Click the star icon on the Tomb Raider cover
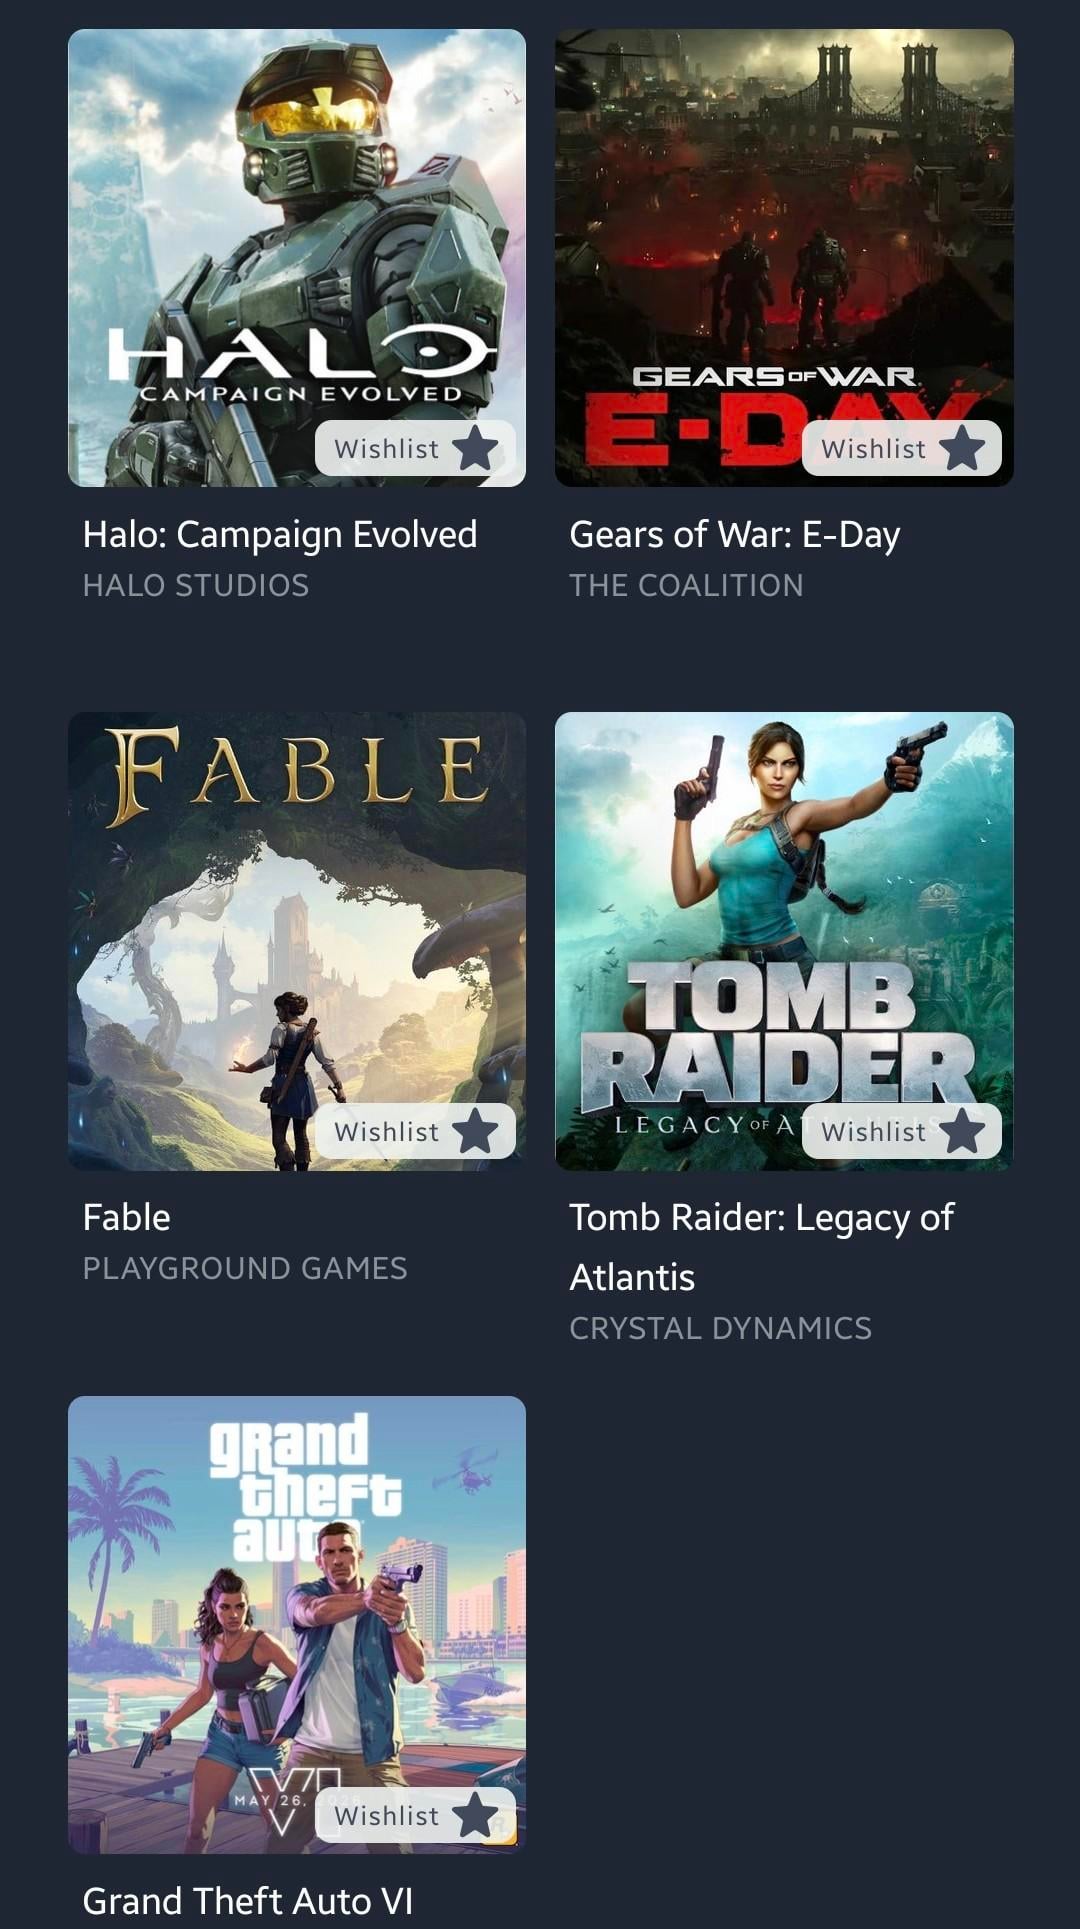The width and height of the screenshot is (1080, 1929). coord(962,1131)
